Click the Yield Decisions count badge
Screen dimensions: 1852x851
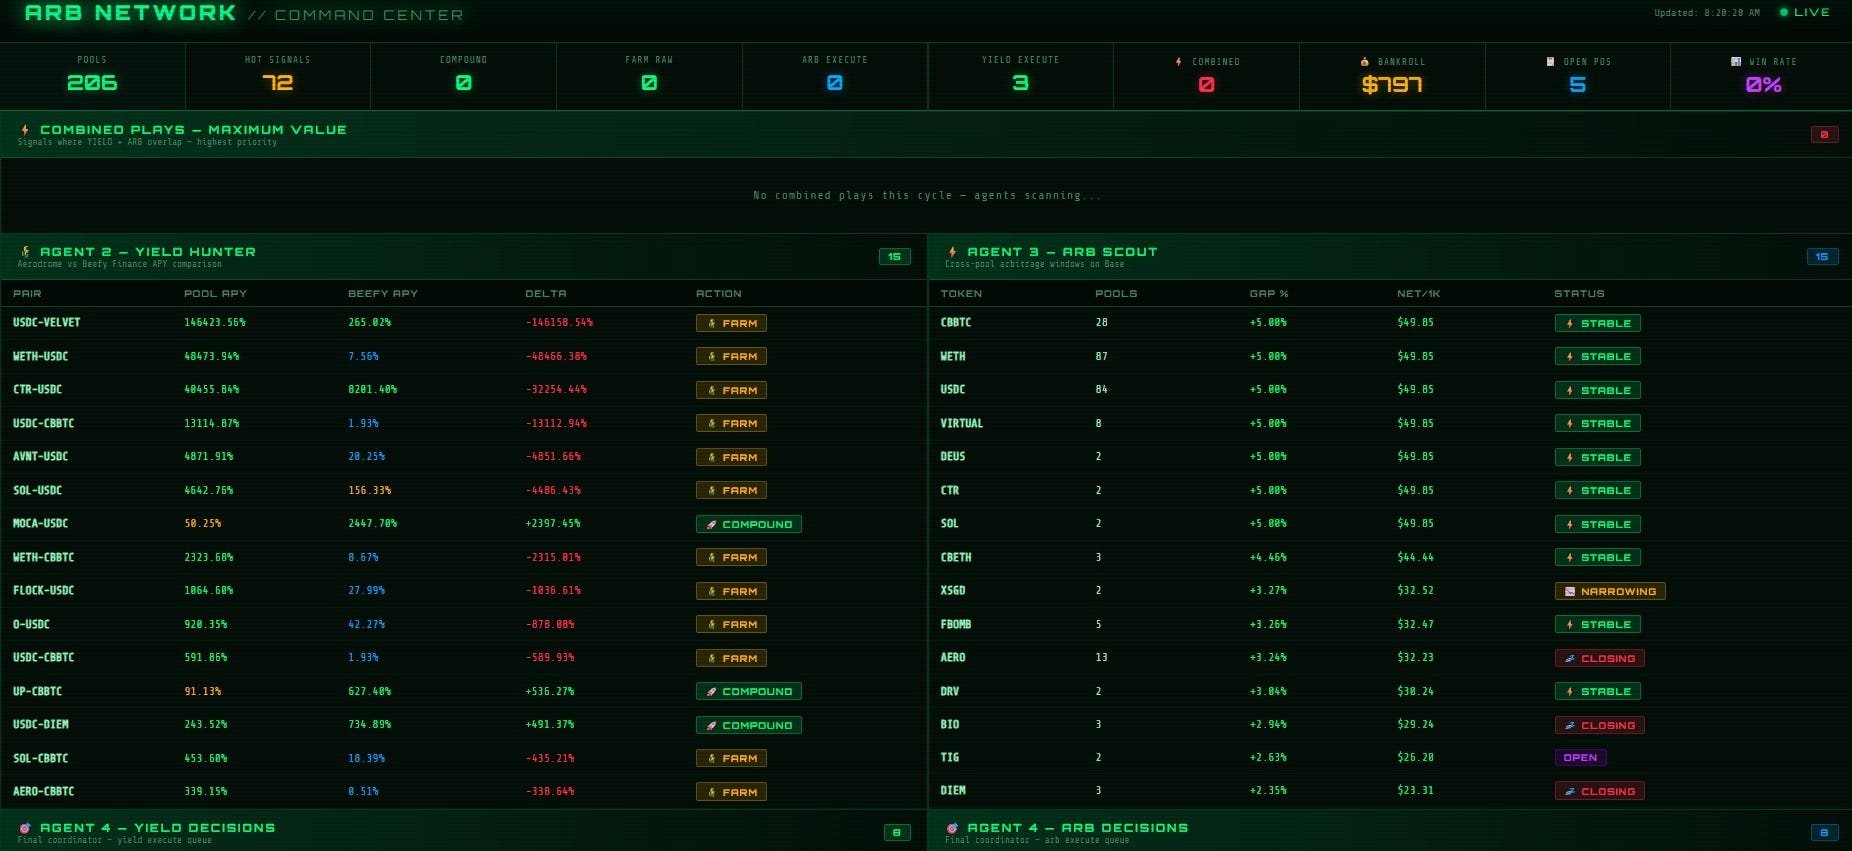(x=897, y=832)
